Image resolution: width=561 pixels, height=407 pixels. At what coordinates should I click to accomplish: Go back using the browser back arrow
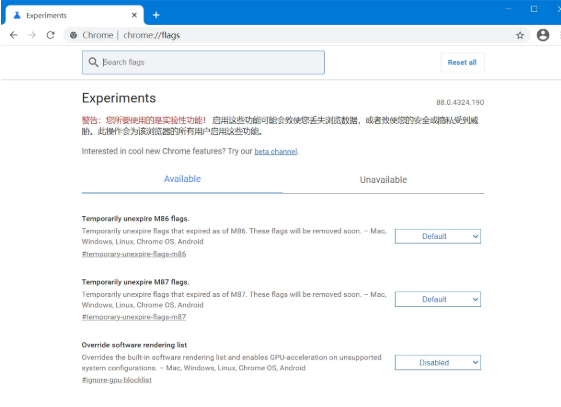point(14,35)
